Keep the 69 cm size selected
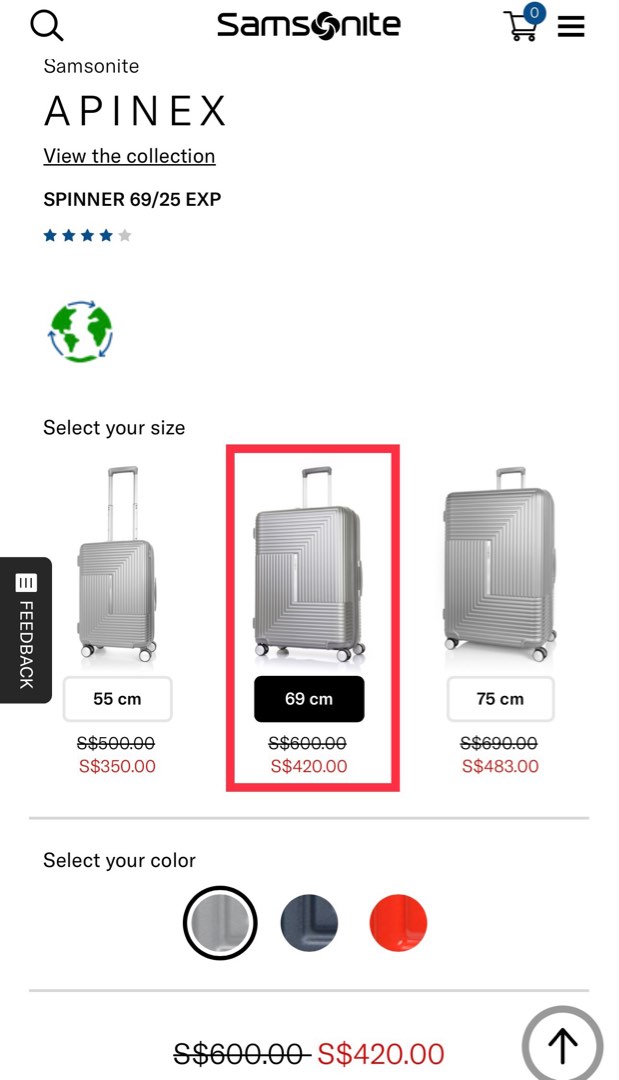The image size is (619, 1080). [x=308, y=698]
